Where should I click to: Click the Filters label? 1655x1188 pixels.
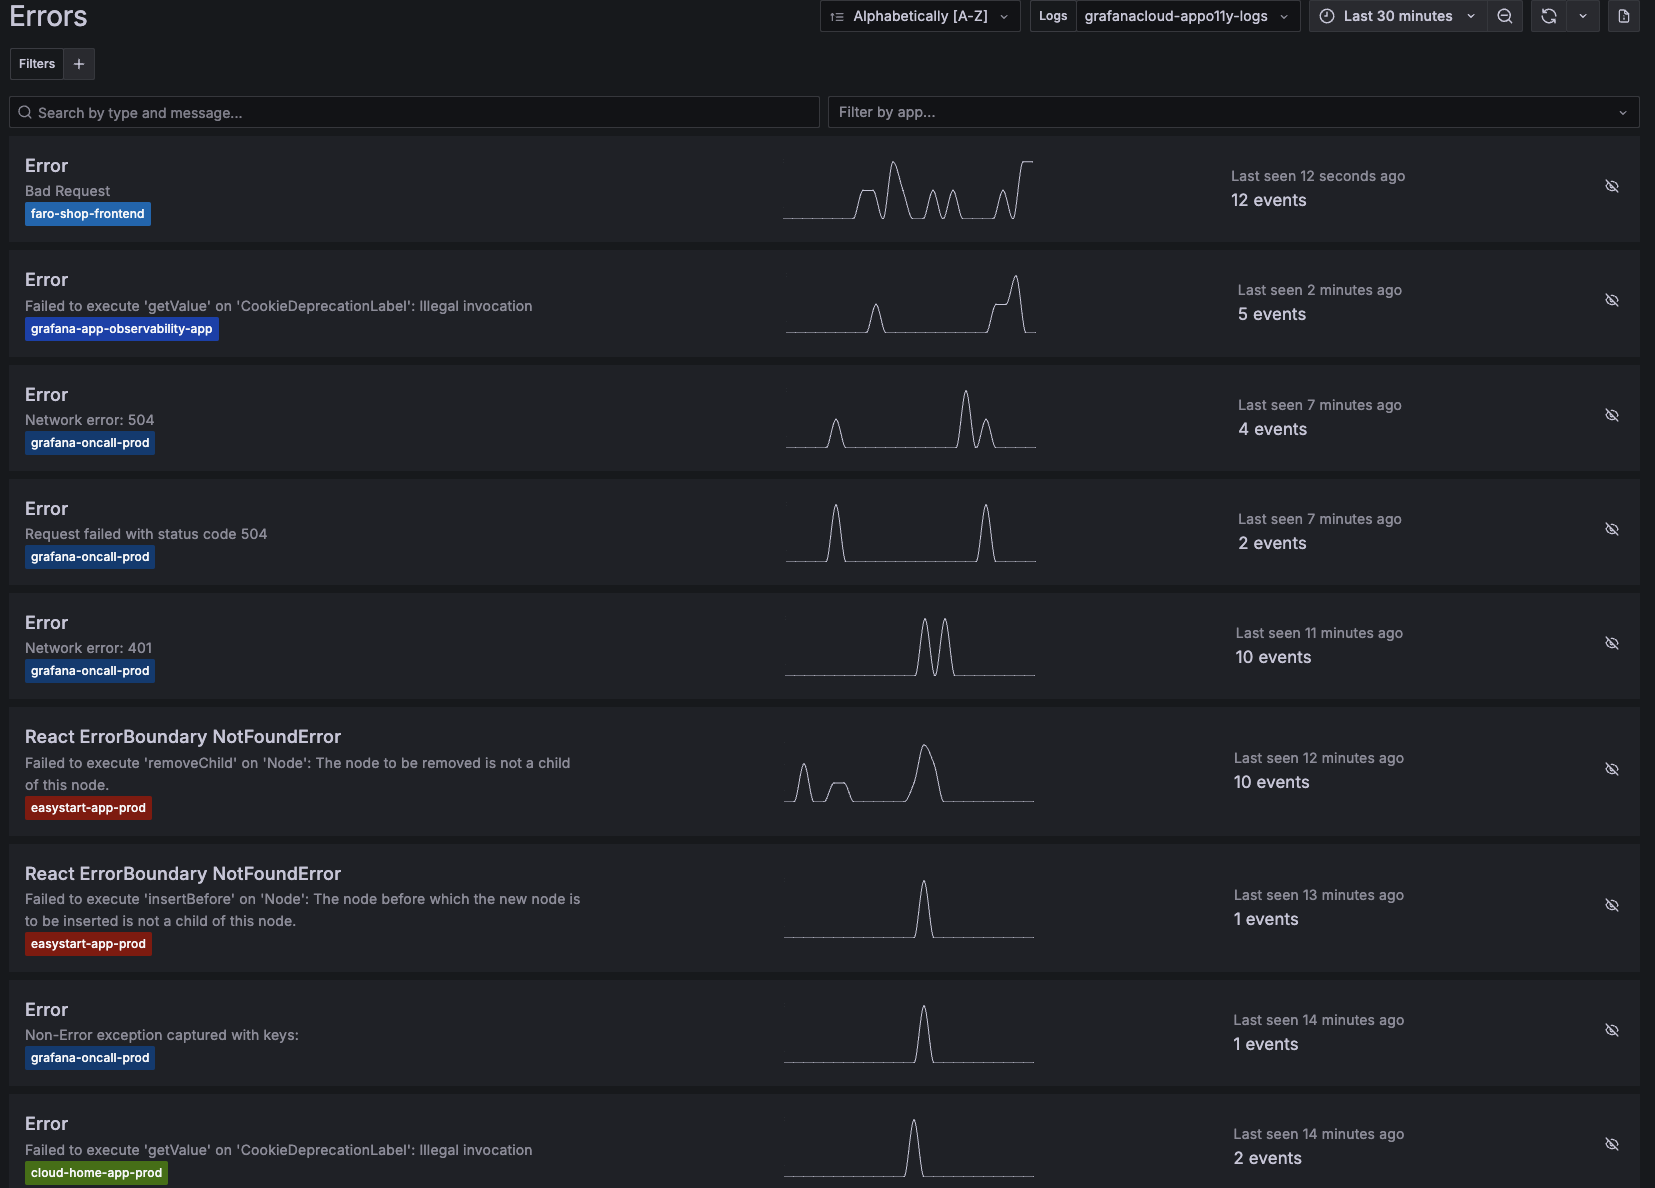(36, 63)
